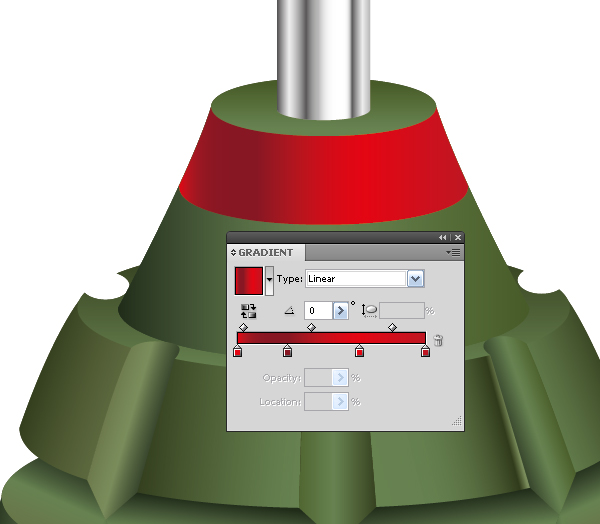Image resolution: width=600 pixels, height=524 pixels.
Task: Click the Location value field
Action: coord(318,402)
